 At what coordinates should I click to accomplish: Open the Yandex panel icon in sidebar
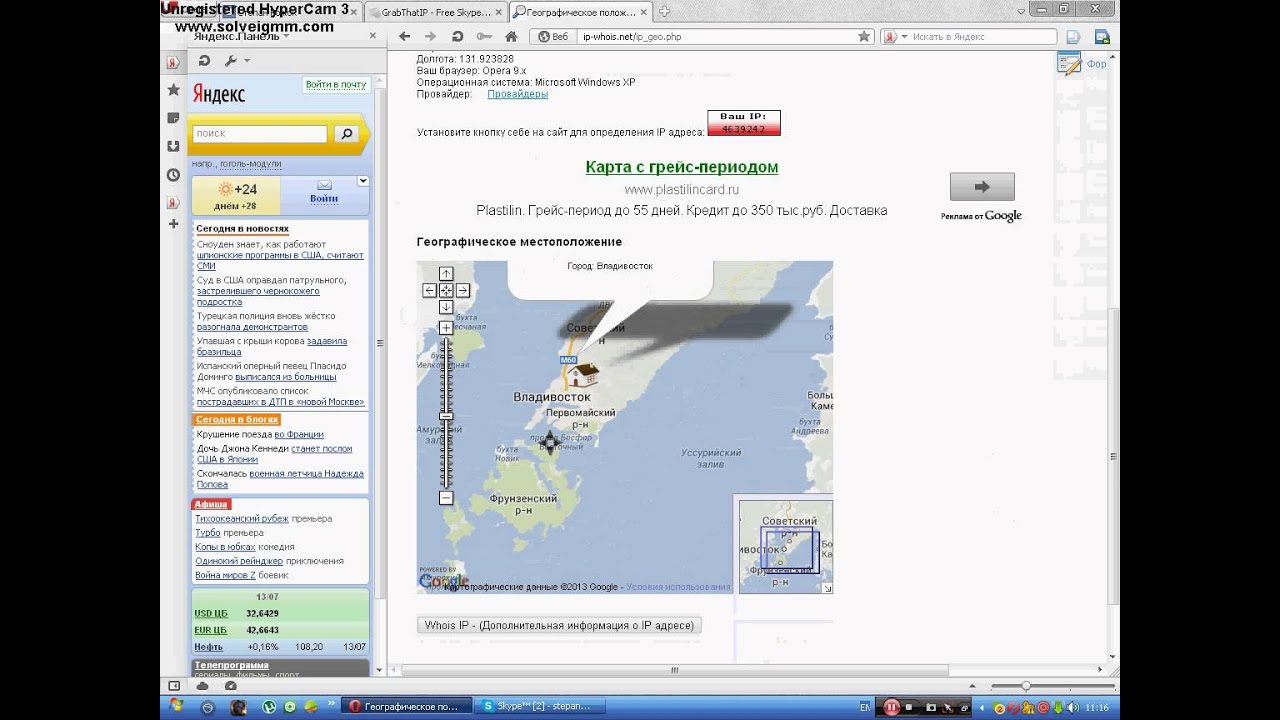click(x=173, y=62)
